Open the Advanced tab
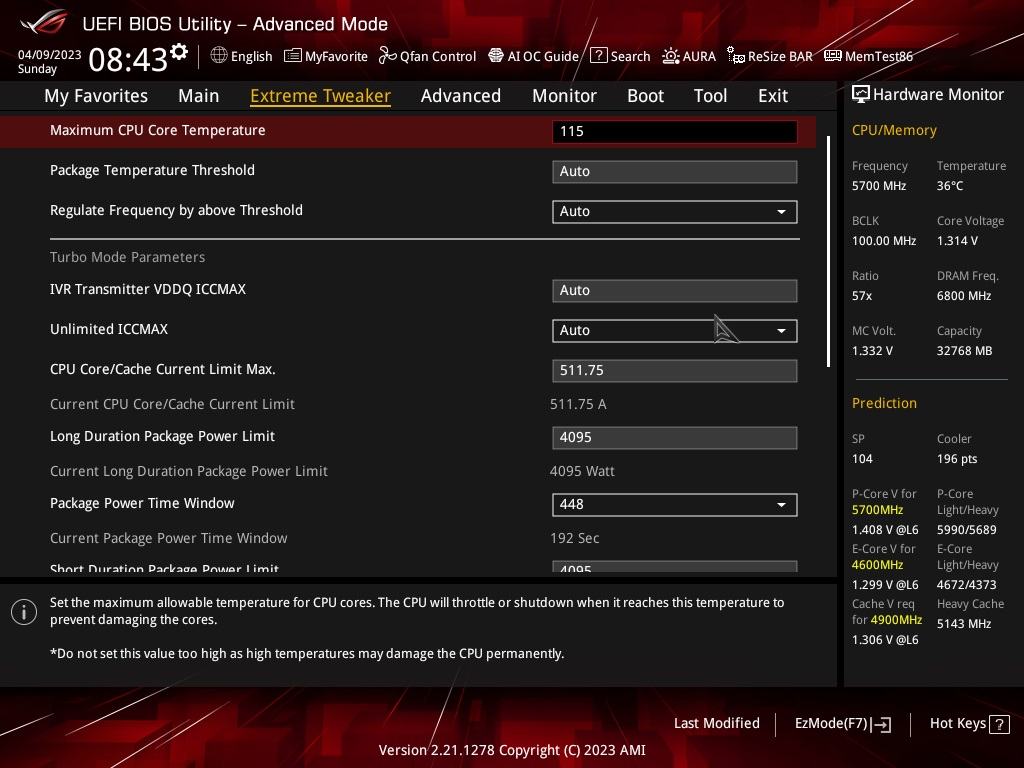The image size is (1024, 768). (461, 96)
